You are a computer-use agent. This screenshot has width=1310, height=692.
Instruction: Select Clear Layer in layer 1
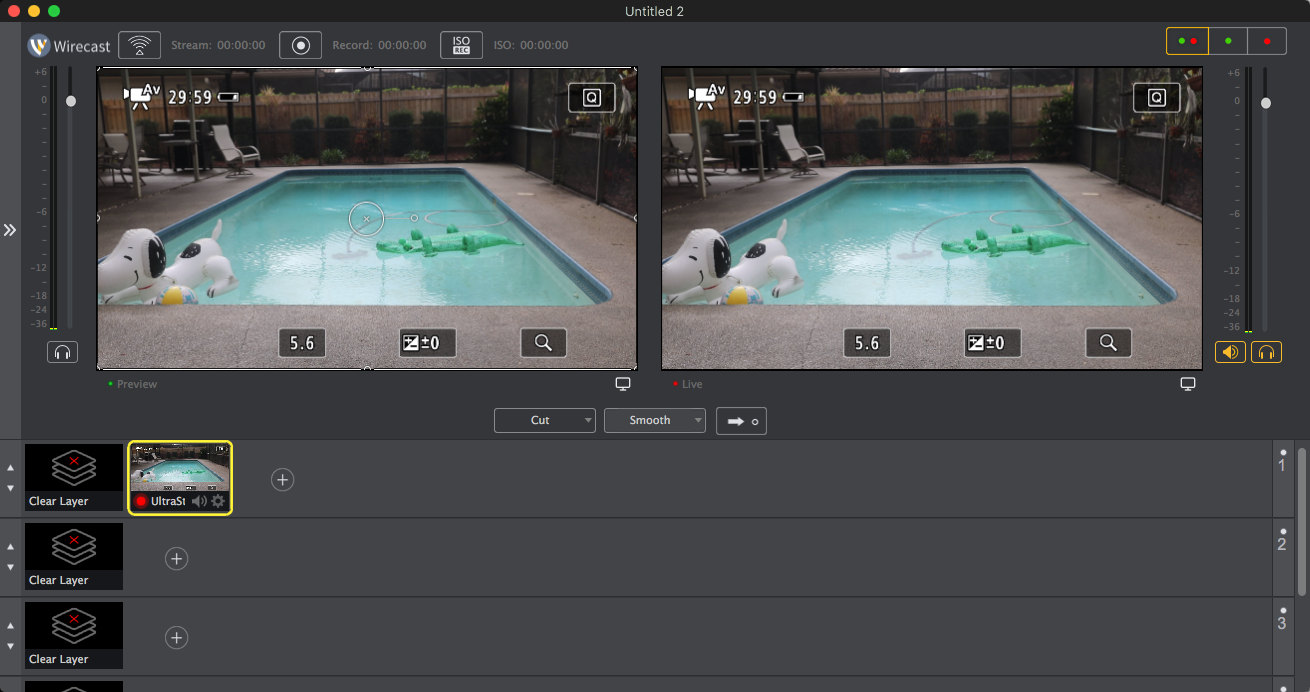[74, 478]
